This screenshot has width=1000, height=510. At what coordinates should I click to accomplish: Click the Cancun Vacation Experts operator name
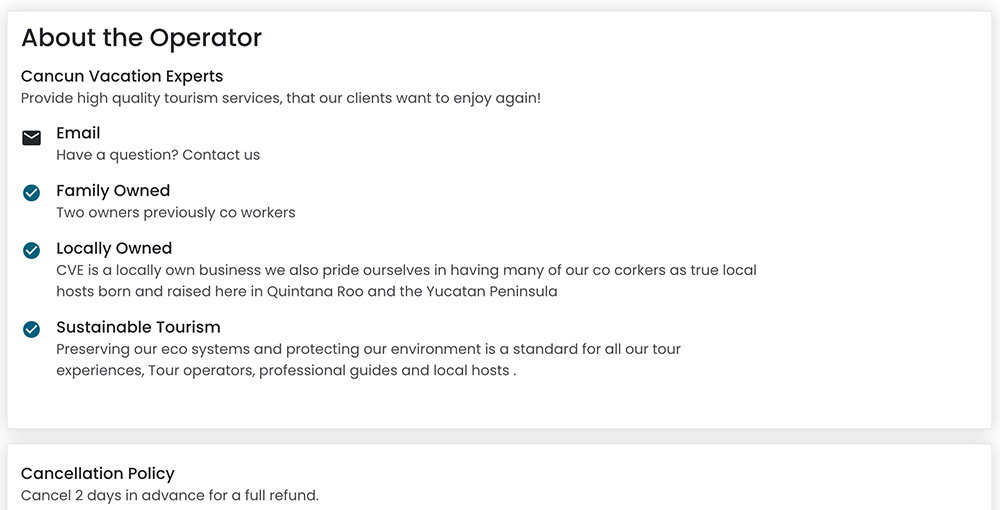122,76
